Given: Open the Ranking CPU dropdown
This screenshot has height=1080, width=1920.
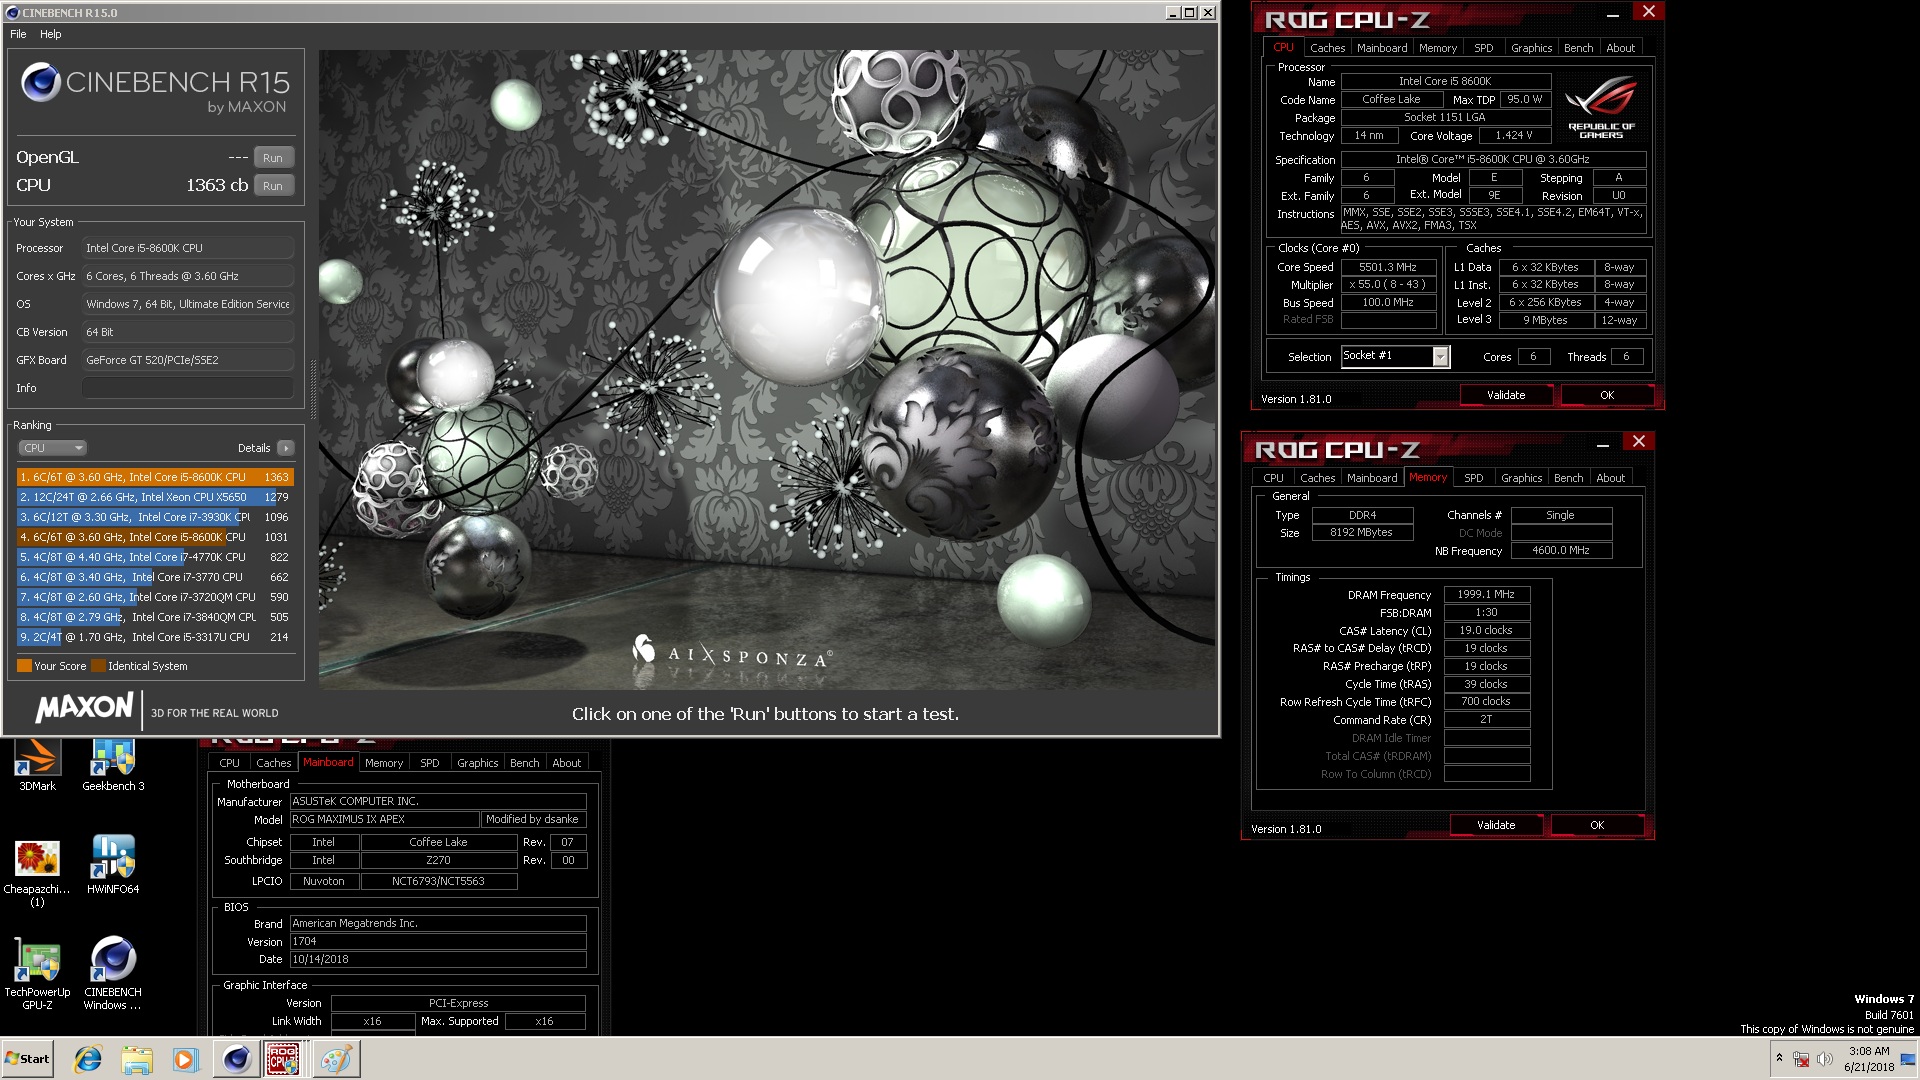Looking at the screenshot, I should coord(52,448).
